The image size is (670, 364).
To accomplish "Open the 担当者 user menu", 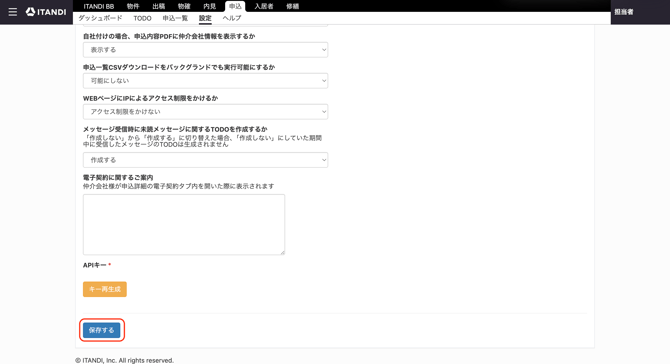I will click(624, 12).
